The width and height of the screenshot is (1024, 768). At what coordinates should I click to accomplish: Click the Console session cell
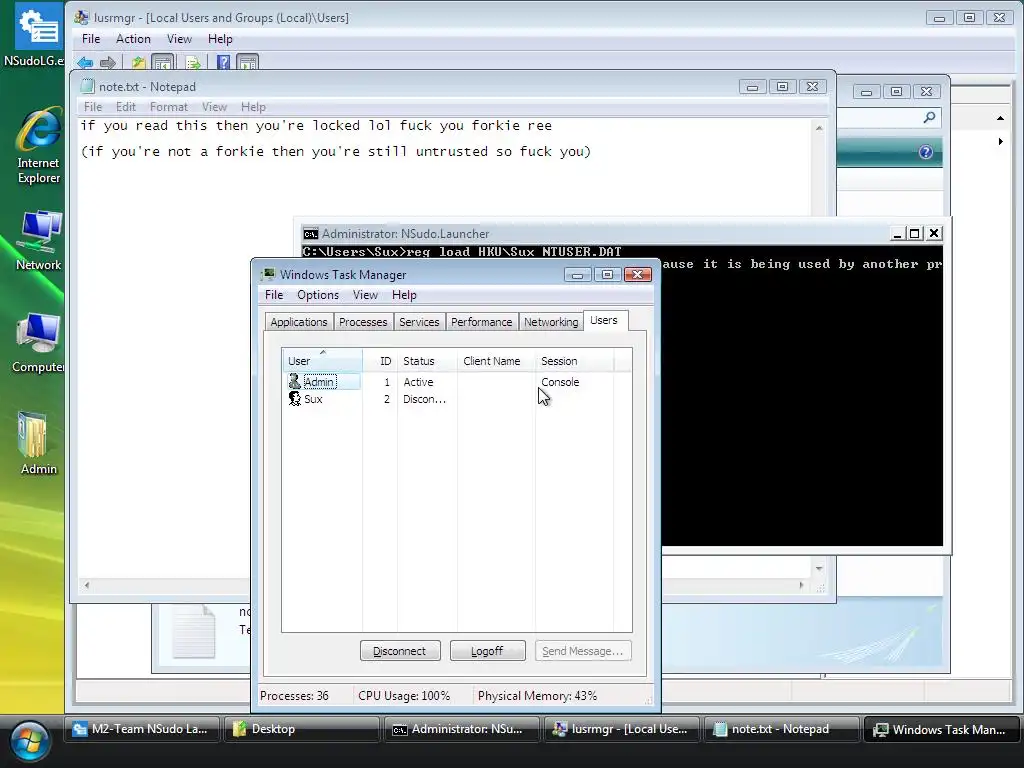pyautogui.click(x=560, y=382)
